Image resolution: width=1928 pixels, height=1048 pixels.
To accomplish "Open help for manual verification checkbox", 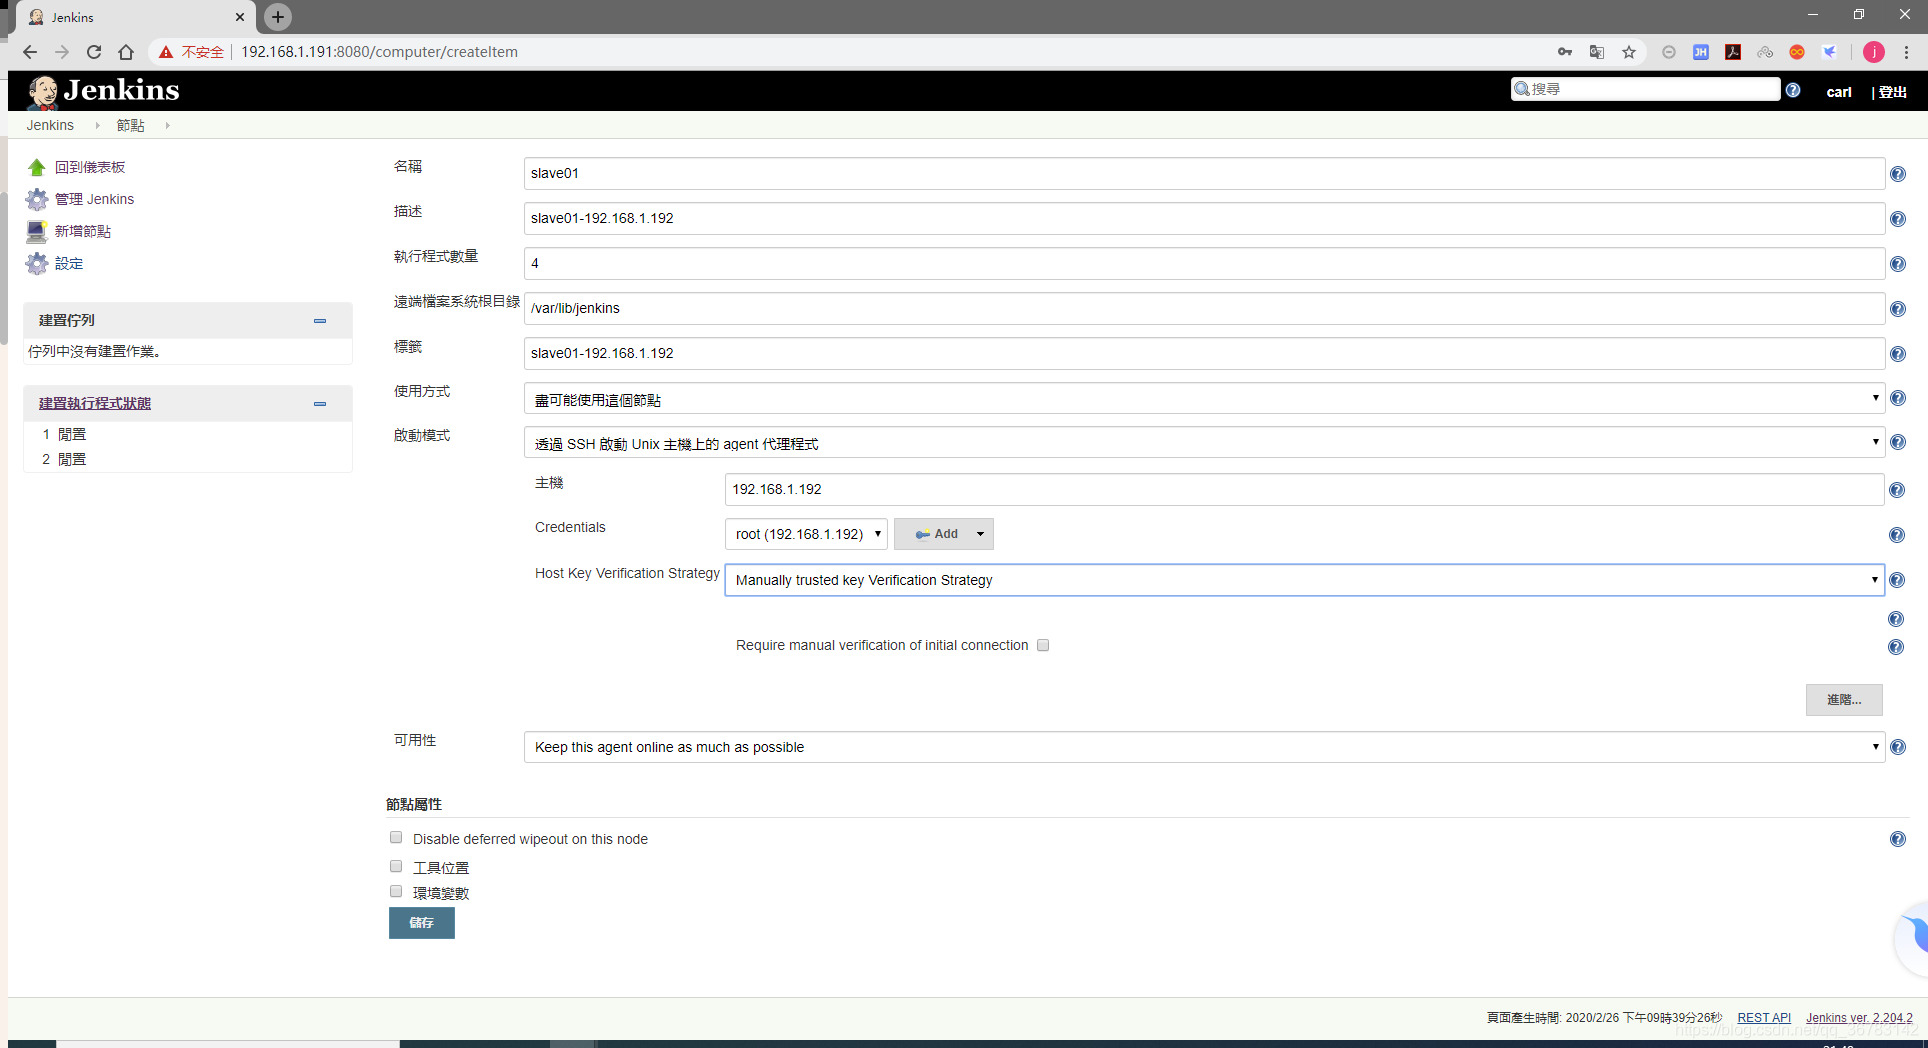I will [1896, 647].
